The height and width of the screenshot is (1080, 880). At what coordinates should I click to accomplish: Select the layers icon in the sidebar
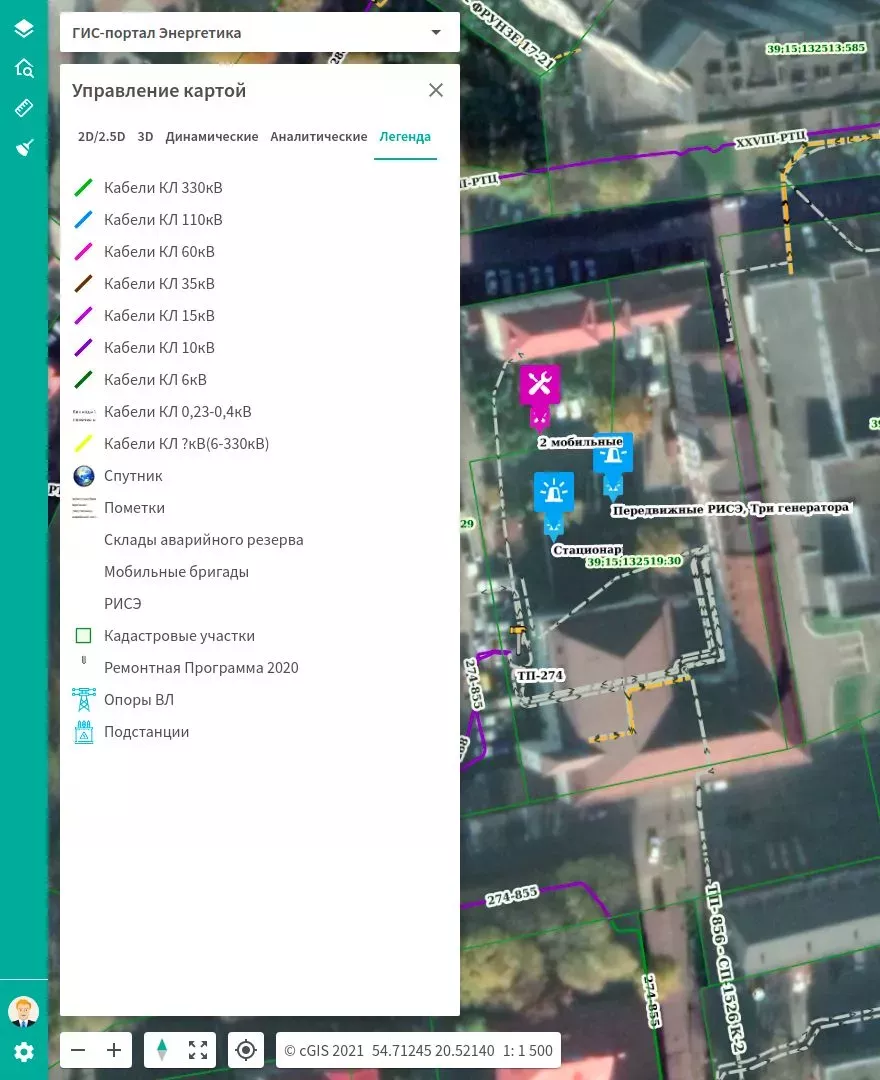pyautogui.click(x=23, y=28)
